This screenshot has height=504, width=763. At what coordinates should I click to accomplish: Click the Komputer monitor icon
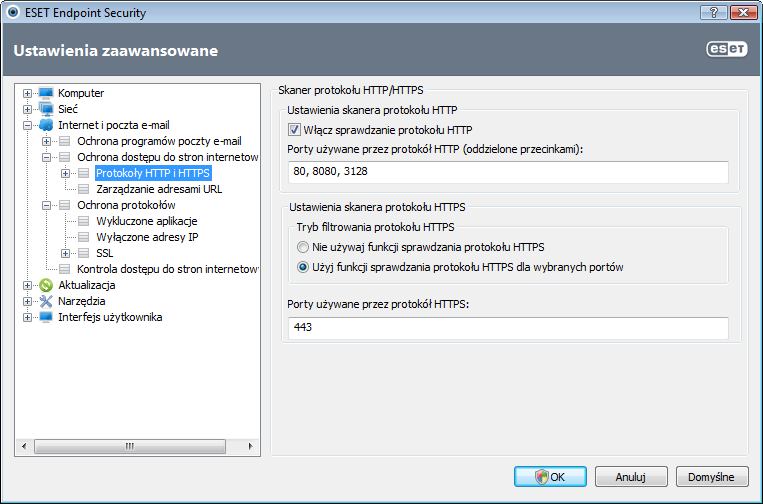(46, 93)
